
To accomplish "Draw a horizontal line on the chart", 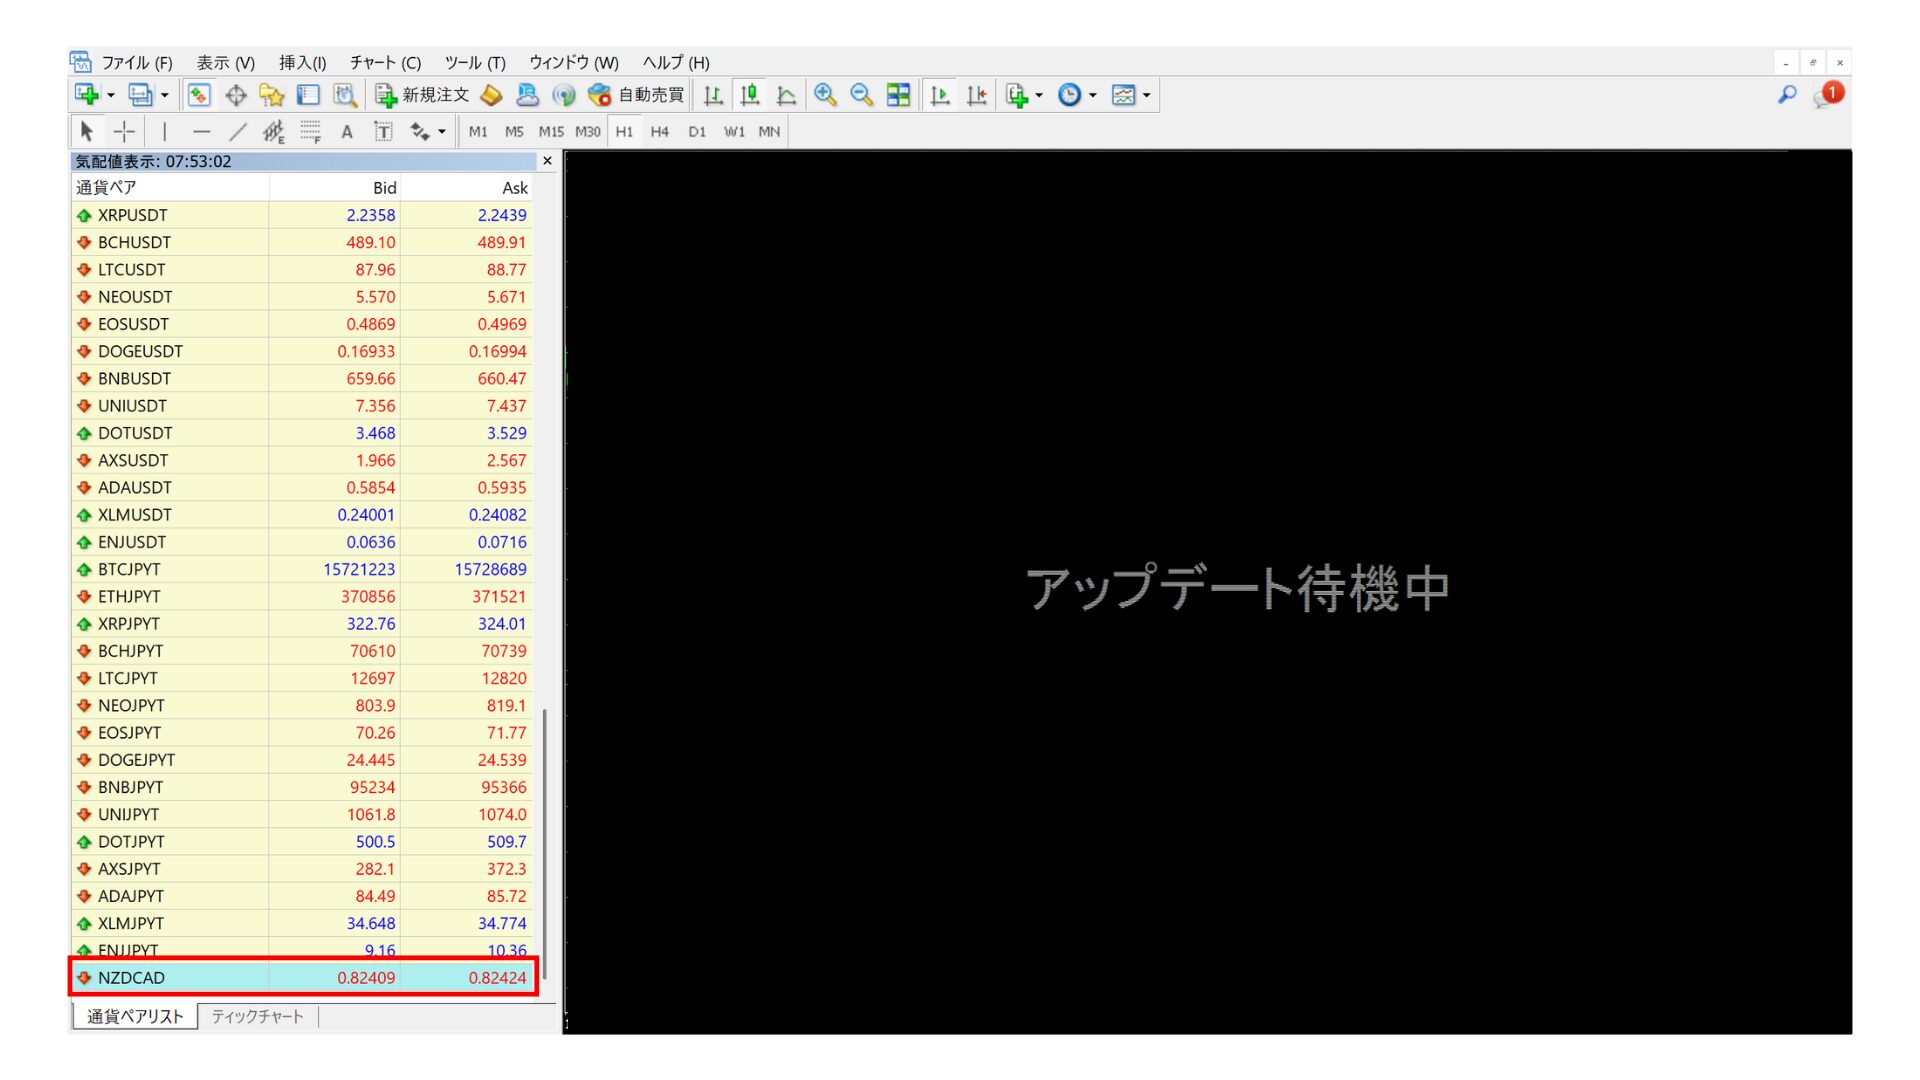I will tap(202, 131).
